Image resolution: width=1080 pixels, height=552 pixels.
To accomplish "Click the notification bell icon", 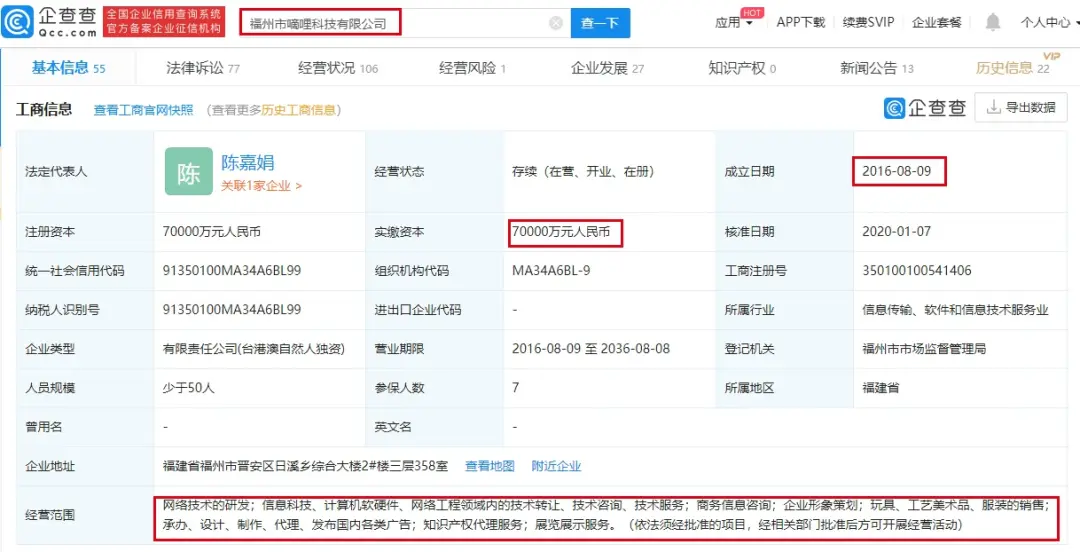I will [x=993, y=23].
